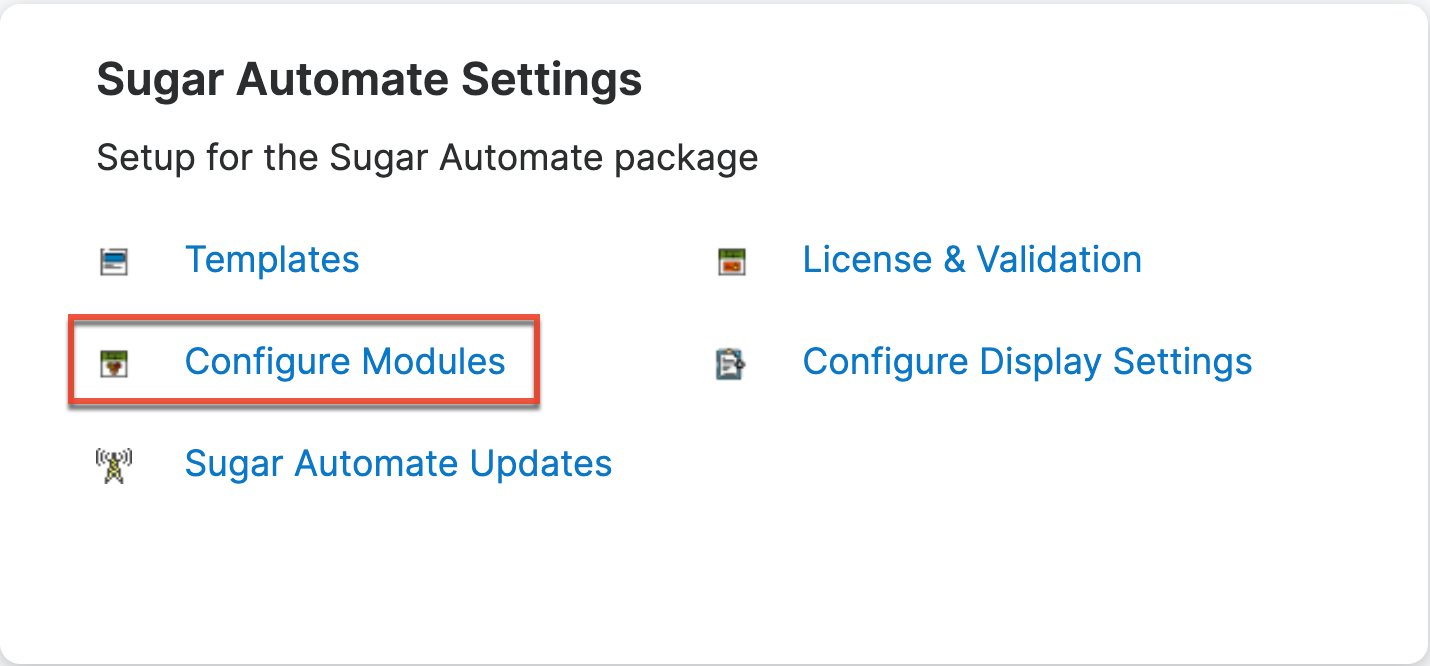Open Configure Display Settings

pos(1027,362)
